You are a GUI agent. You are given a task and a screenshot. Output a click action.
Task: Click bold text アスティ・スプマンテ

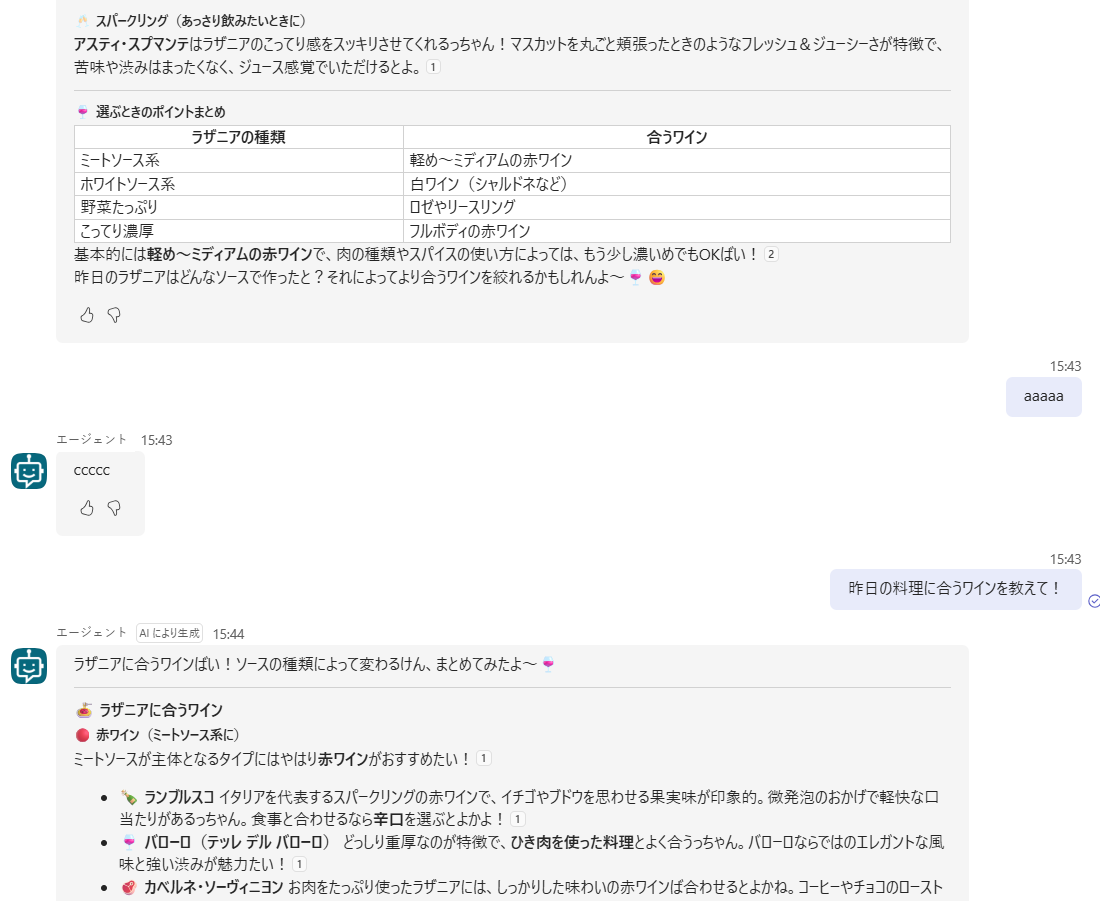coord(132,45)
